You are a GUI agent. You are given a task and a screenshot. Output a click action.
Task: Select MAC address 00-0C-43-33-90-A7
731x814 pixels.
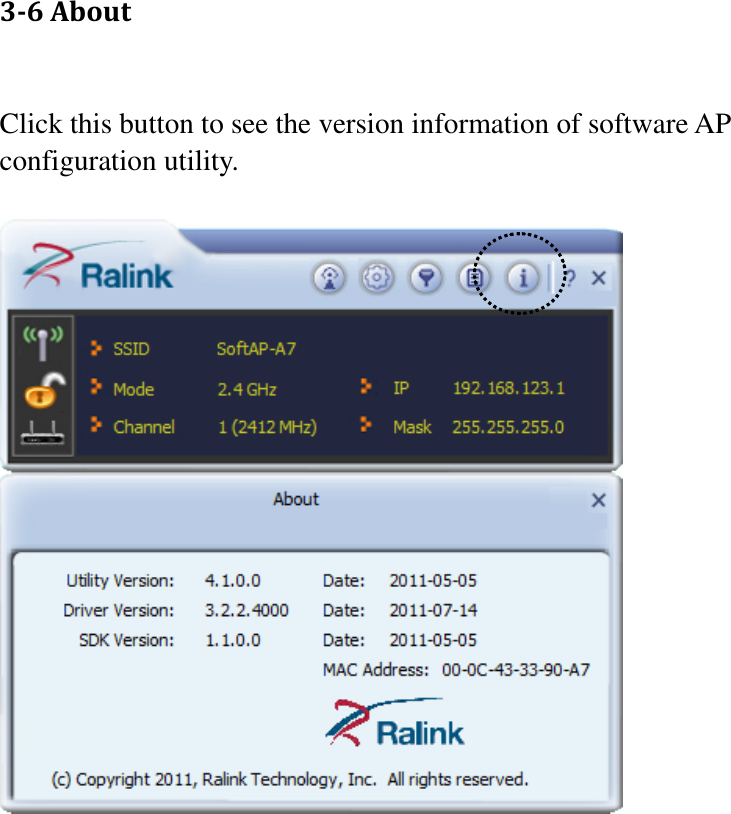tap(516, 670)
